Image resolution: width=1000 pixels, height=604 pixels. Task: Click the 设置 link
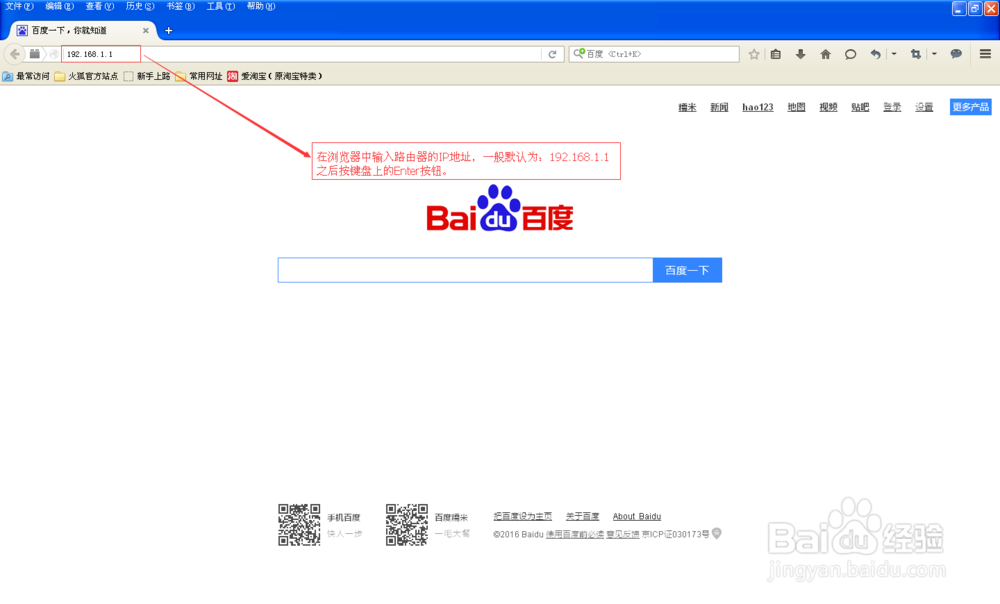(924, 107)
